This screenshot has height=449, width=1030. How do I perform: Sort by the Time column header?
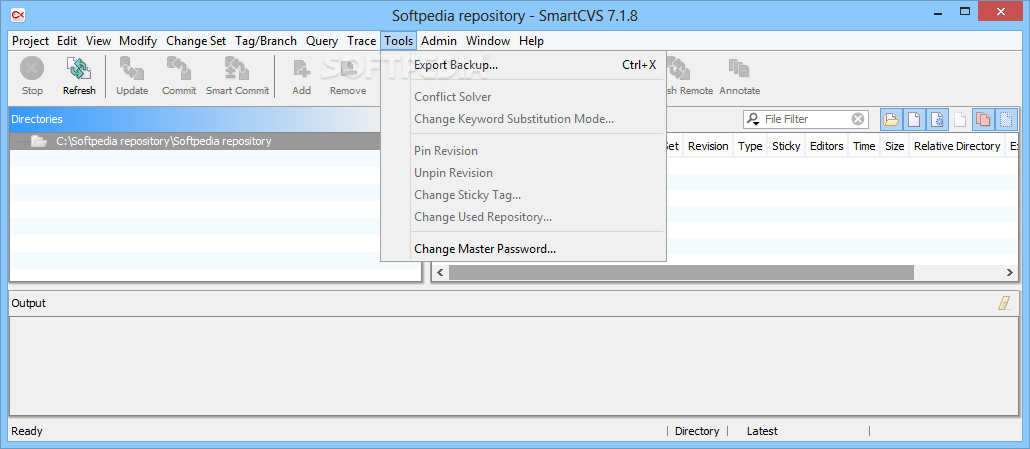click(x=864, y=146)
